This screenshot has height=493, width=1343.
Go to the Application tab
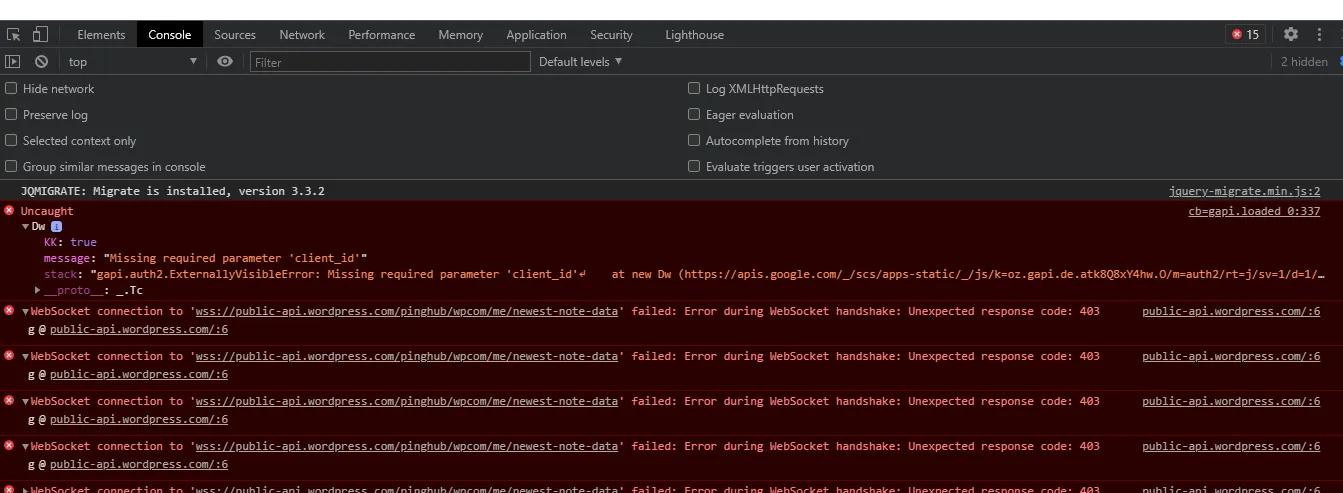pyautogui.click(x=536, y=34)
